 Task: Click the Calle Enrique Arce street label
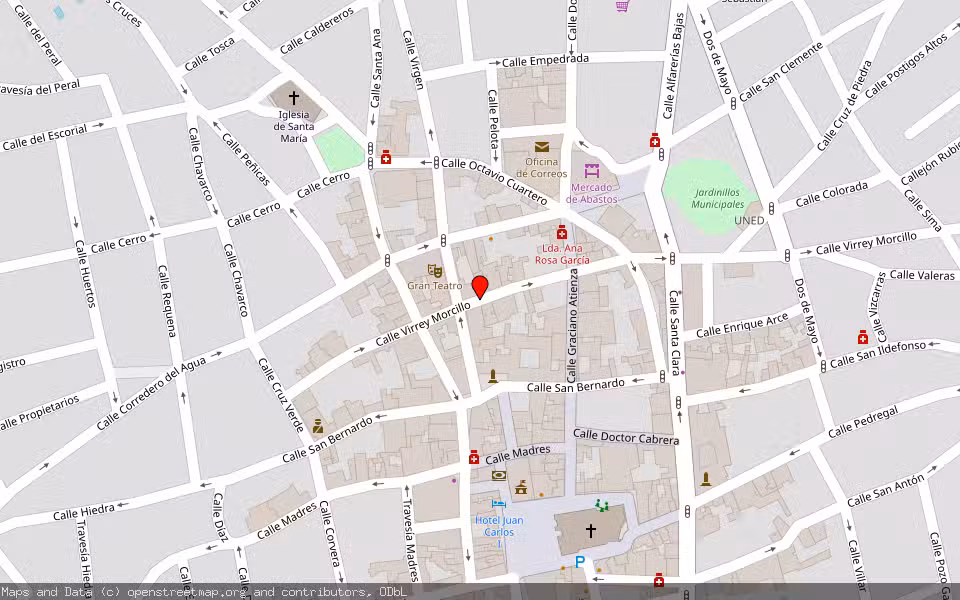743,326
